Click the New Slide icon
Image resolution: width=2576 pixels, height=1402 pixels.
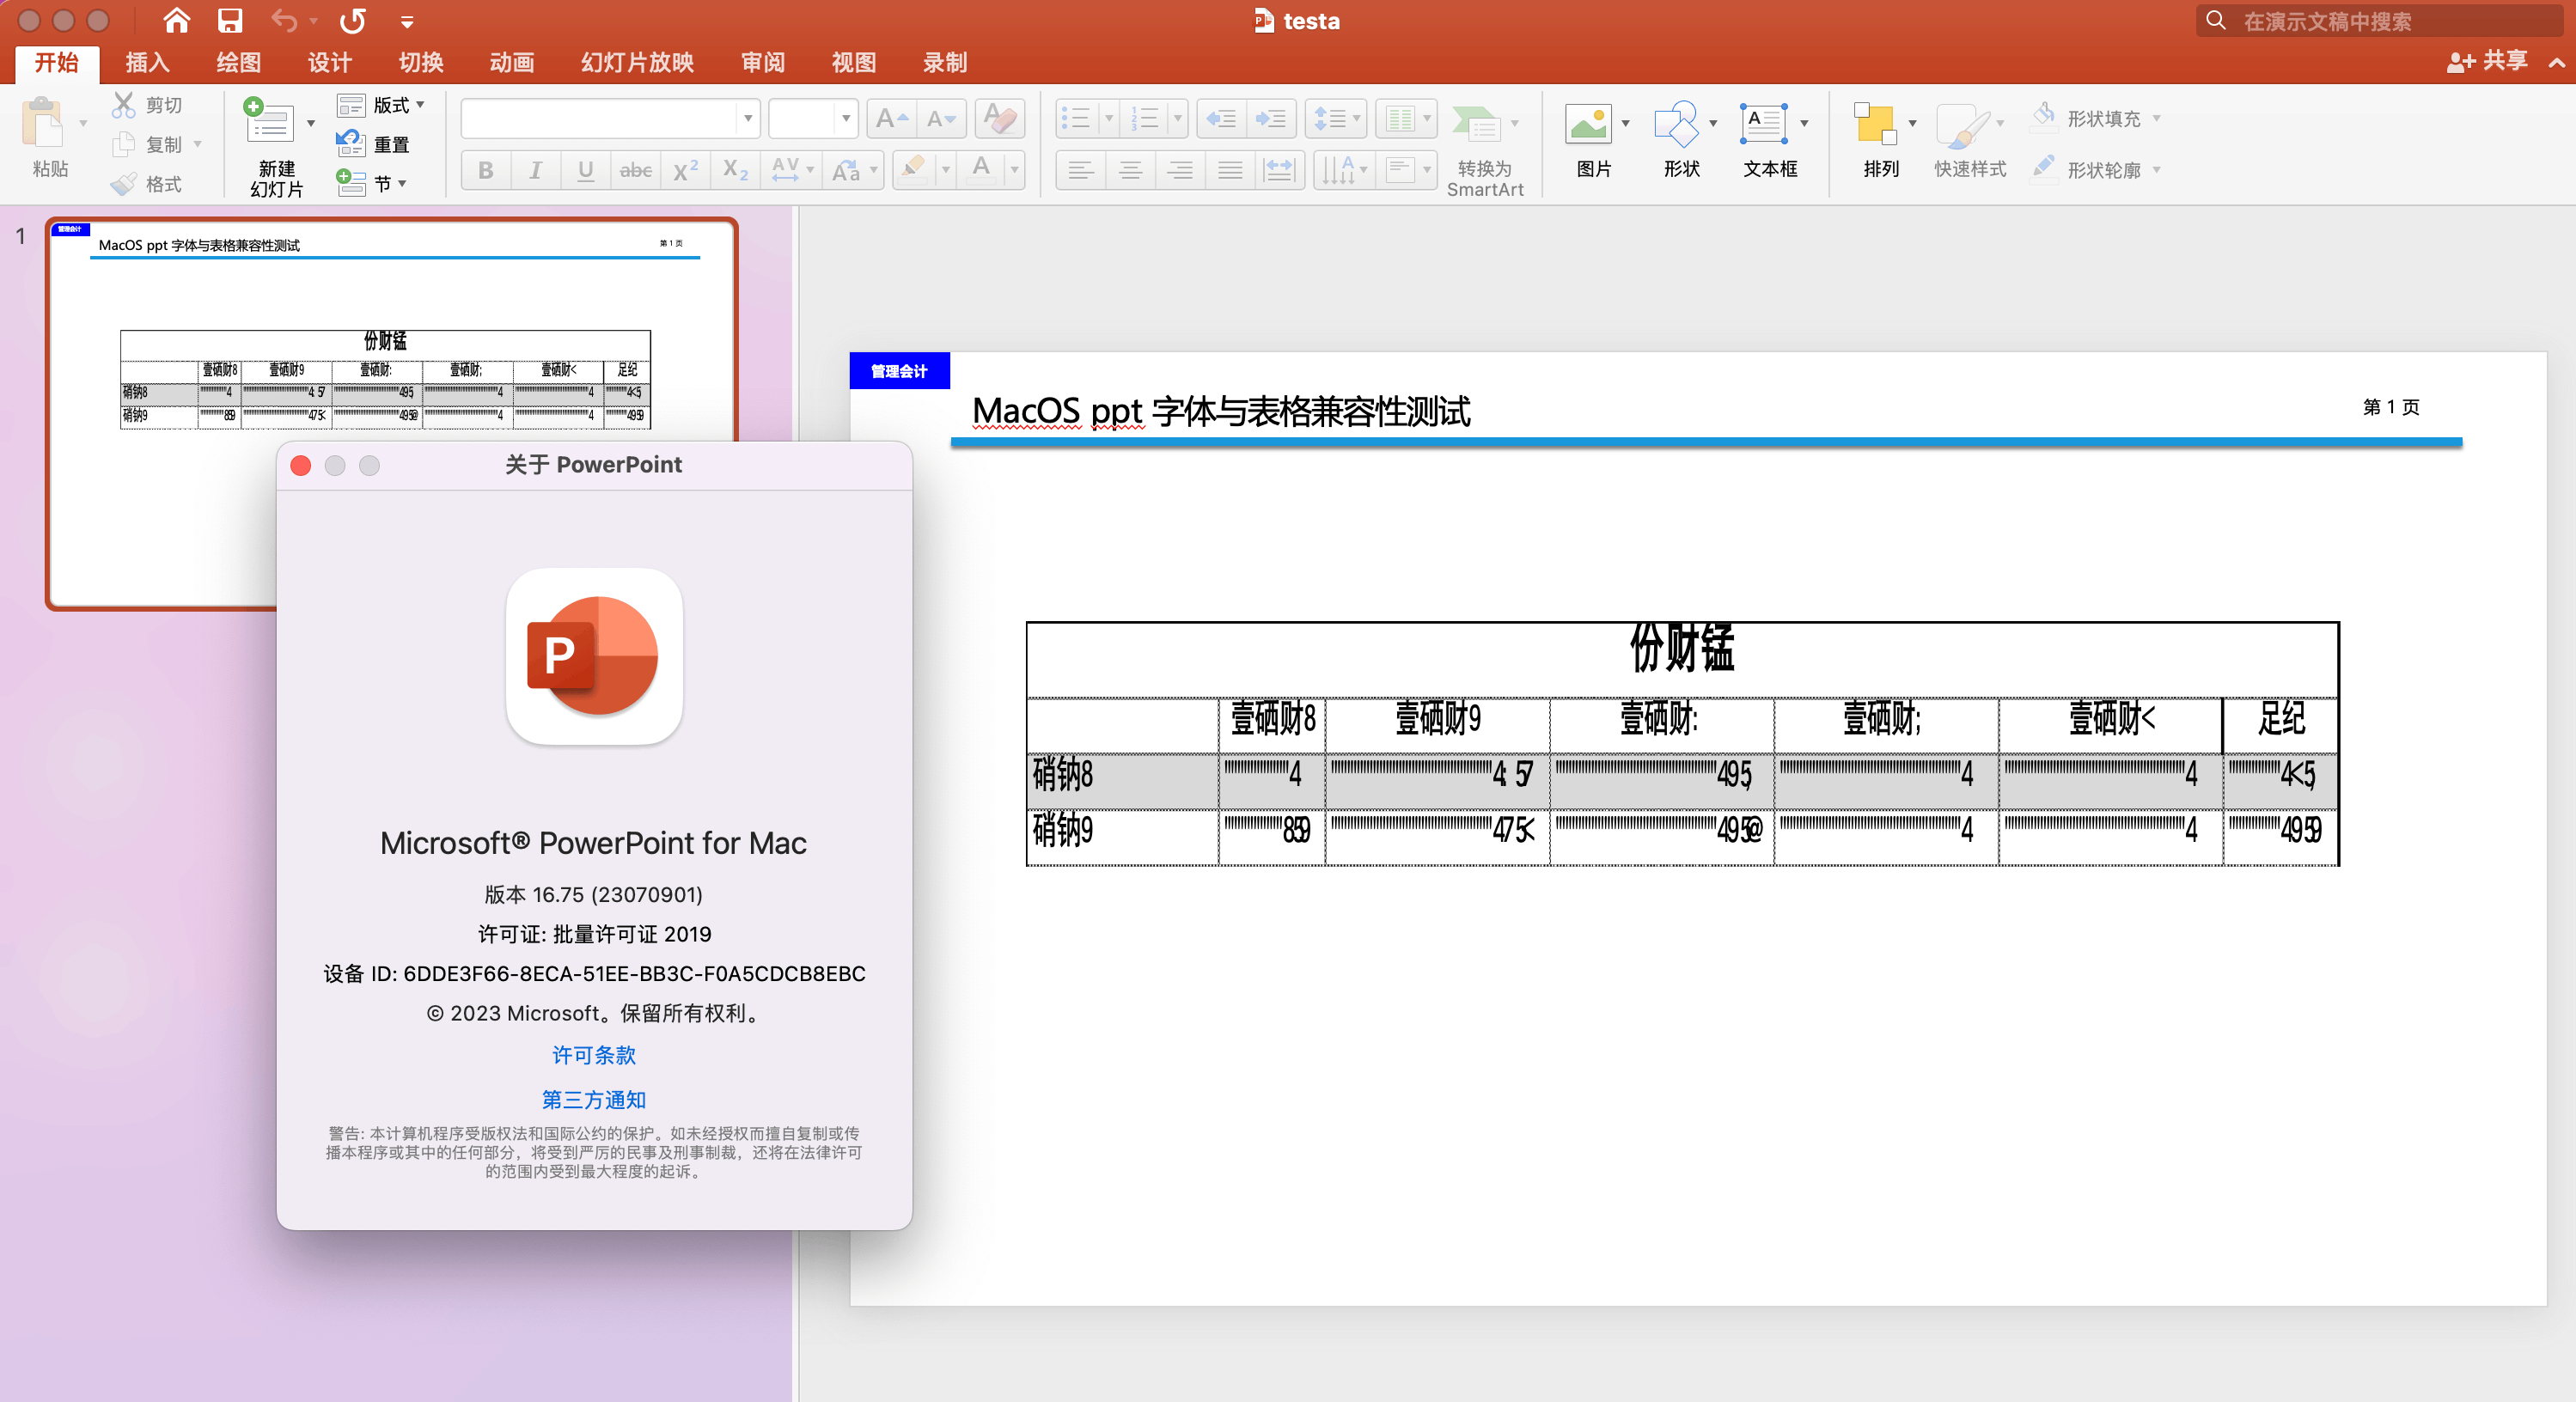(268, 124)
